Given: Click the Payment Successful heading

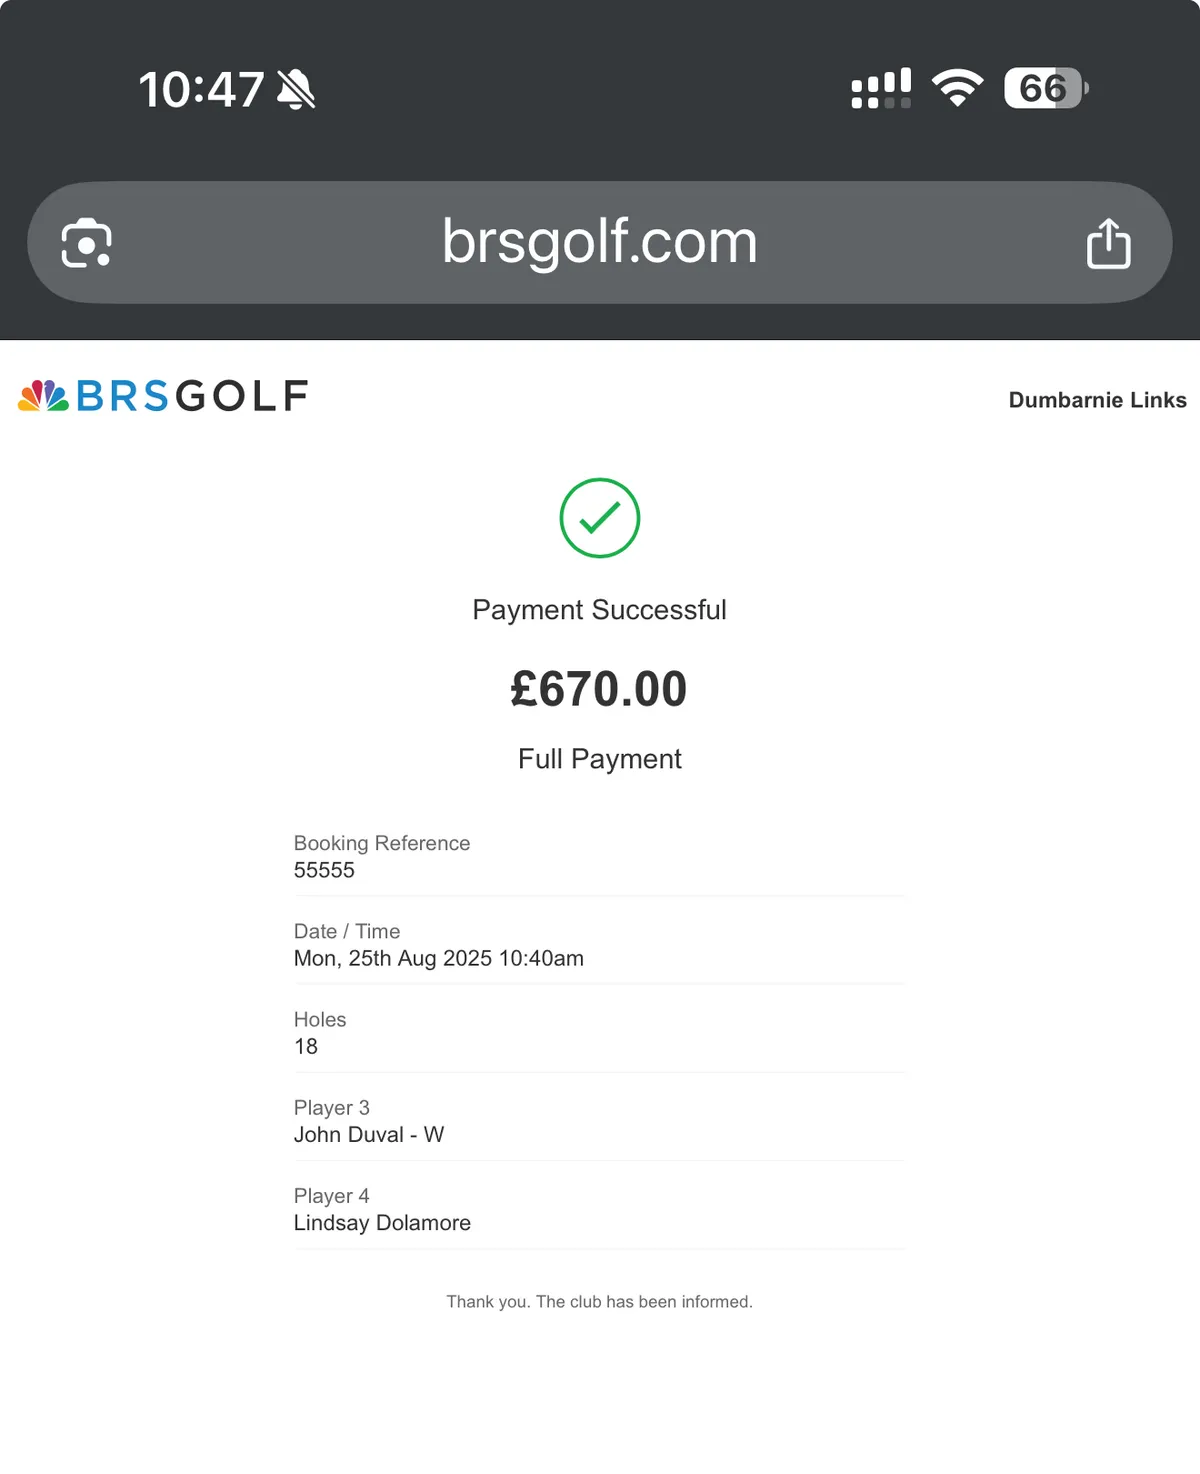Looking at the screenshot, I should pyautogui.click(x=599, y=610).
